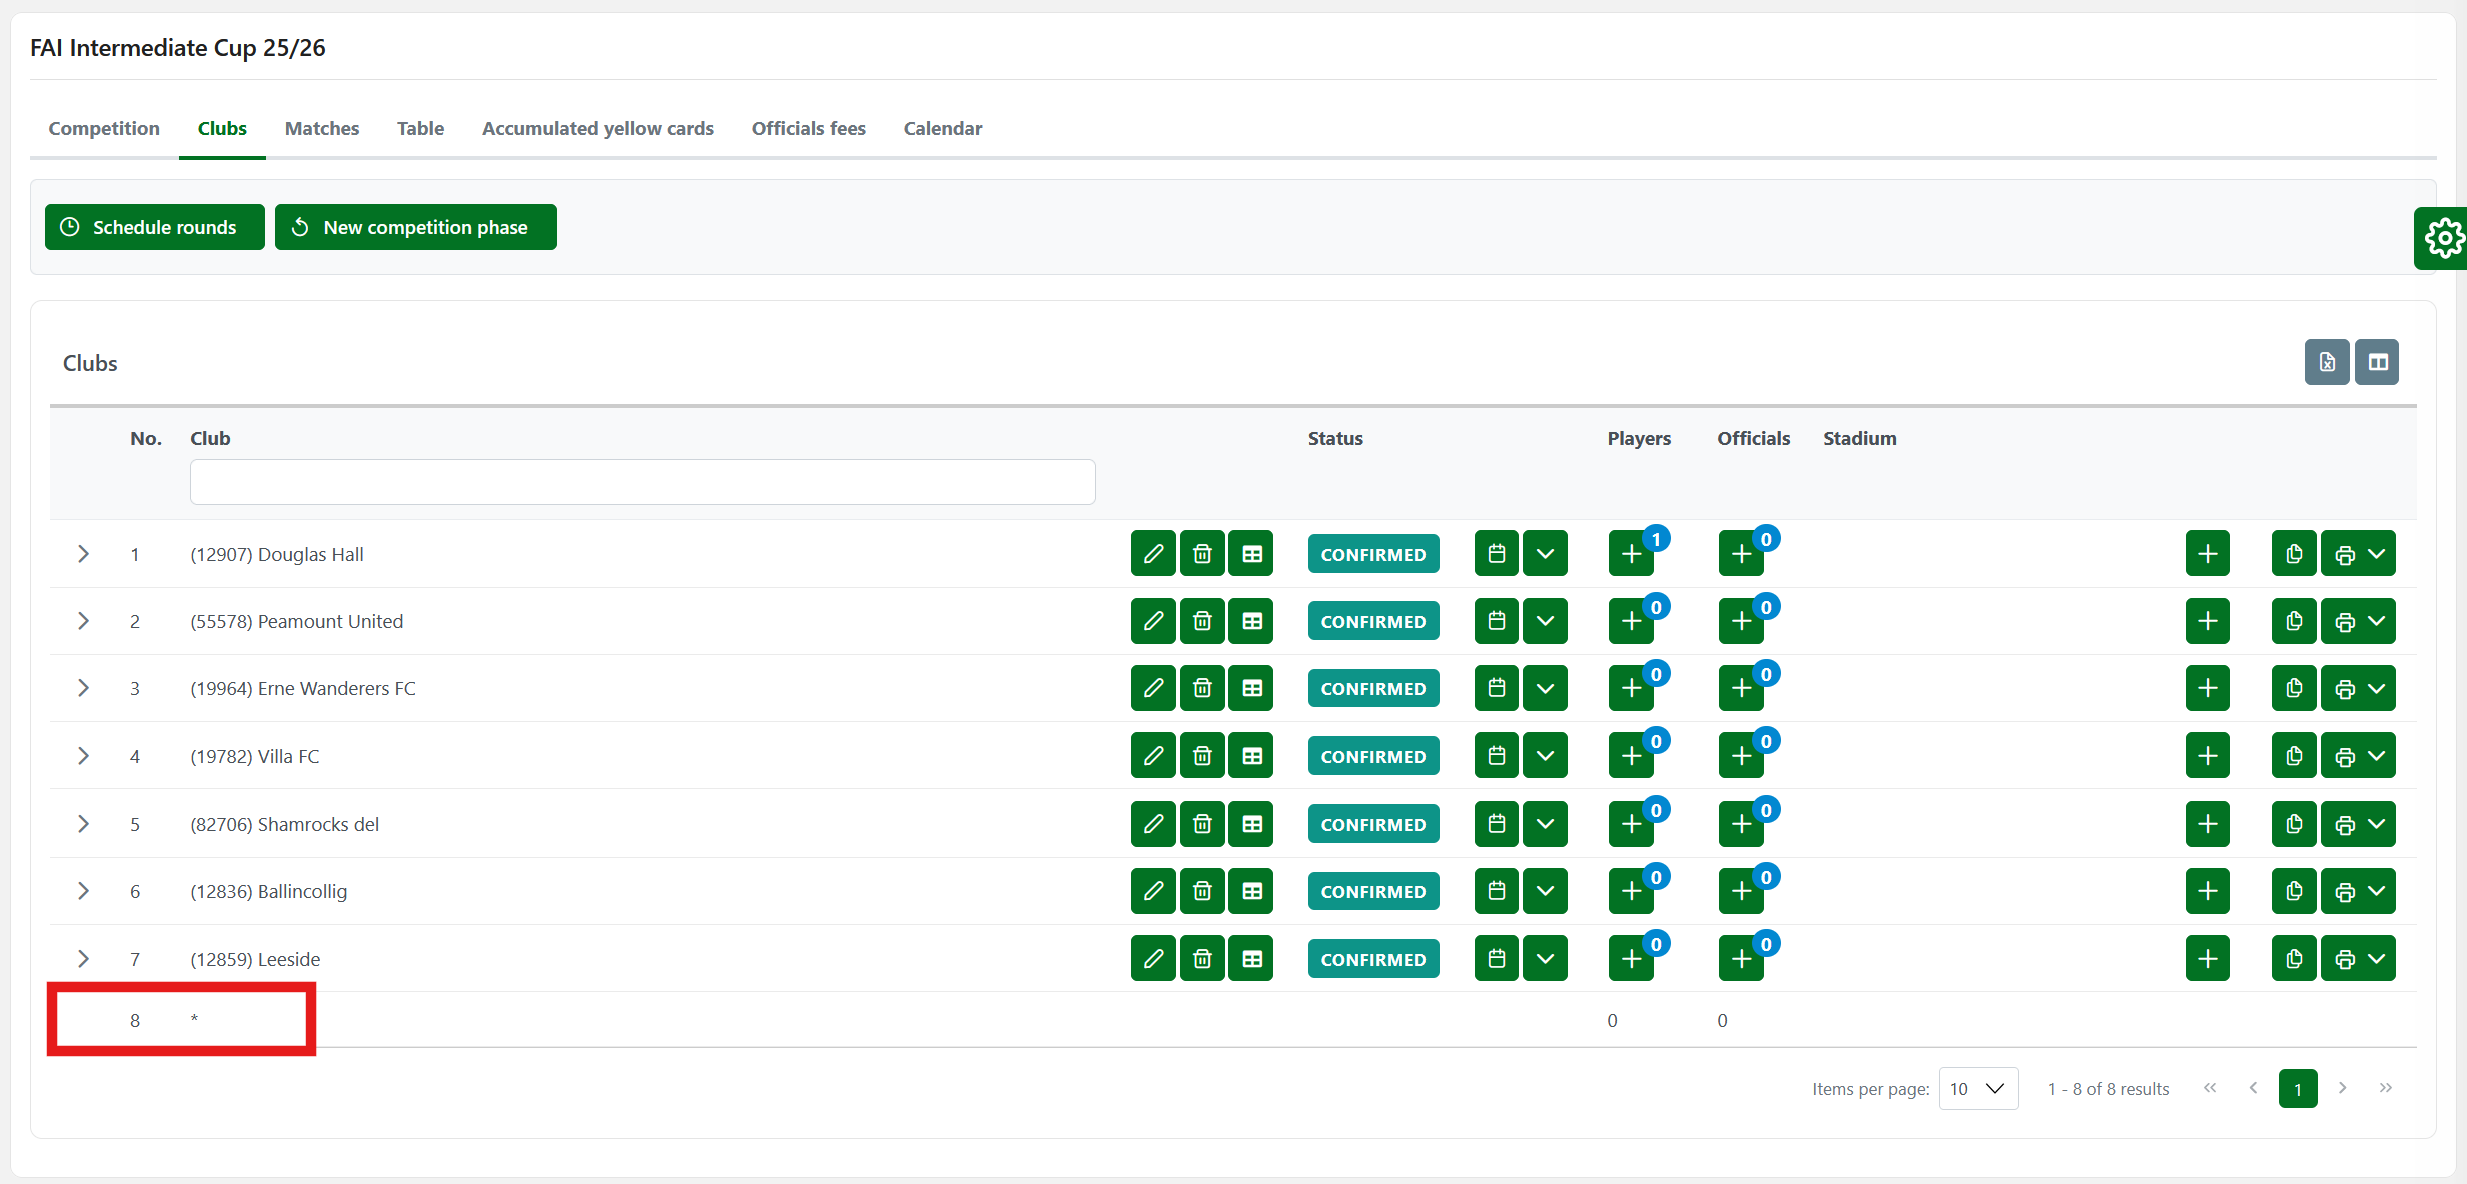
Task: Click calendar icon in Villa FC row
Action: (1496, 756)
